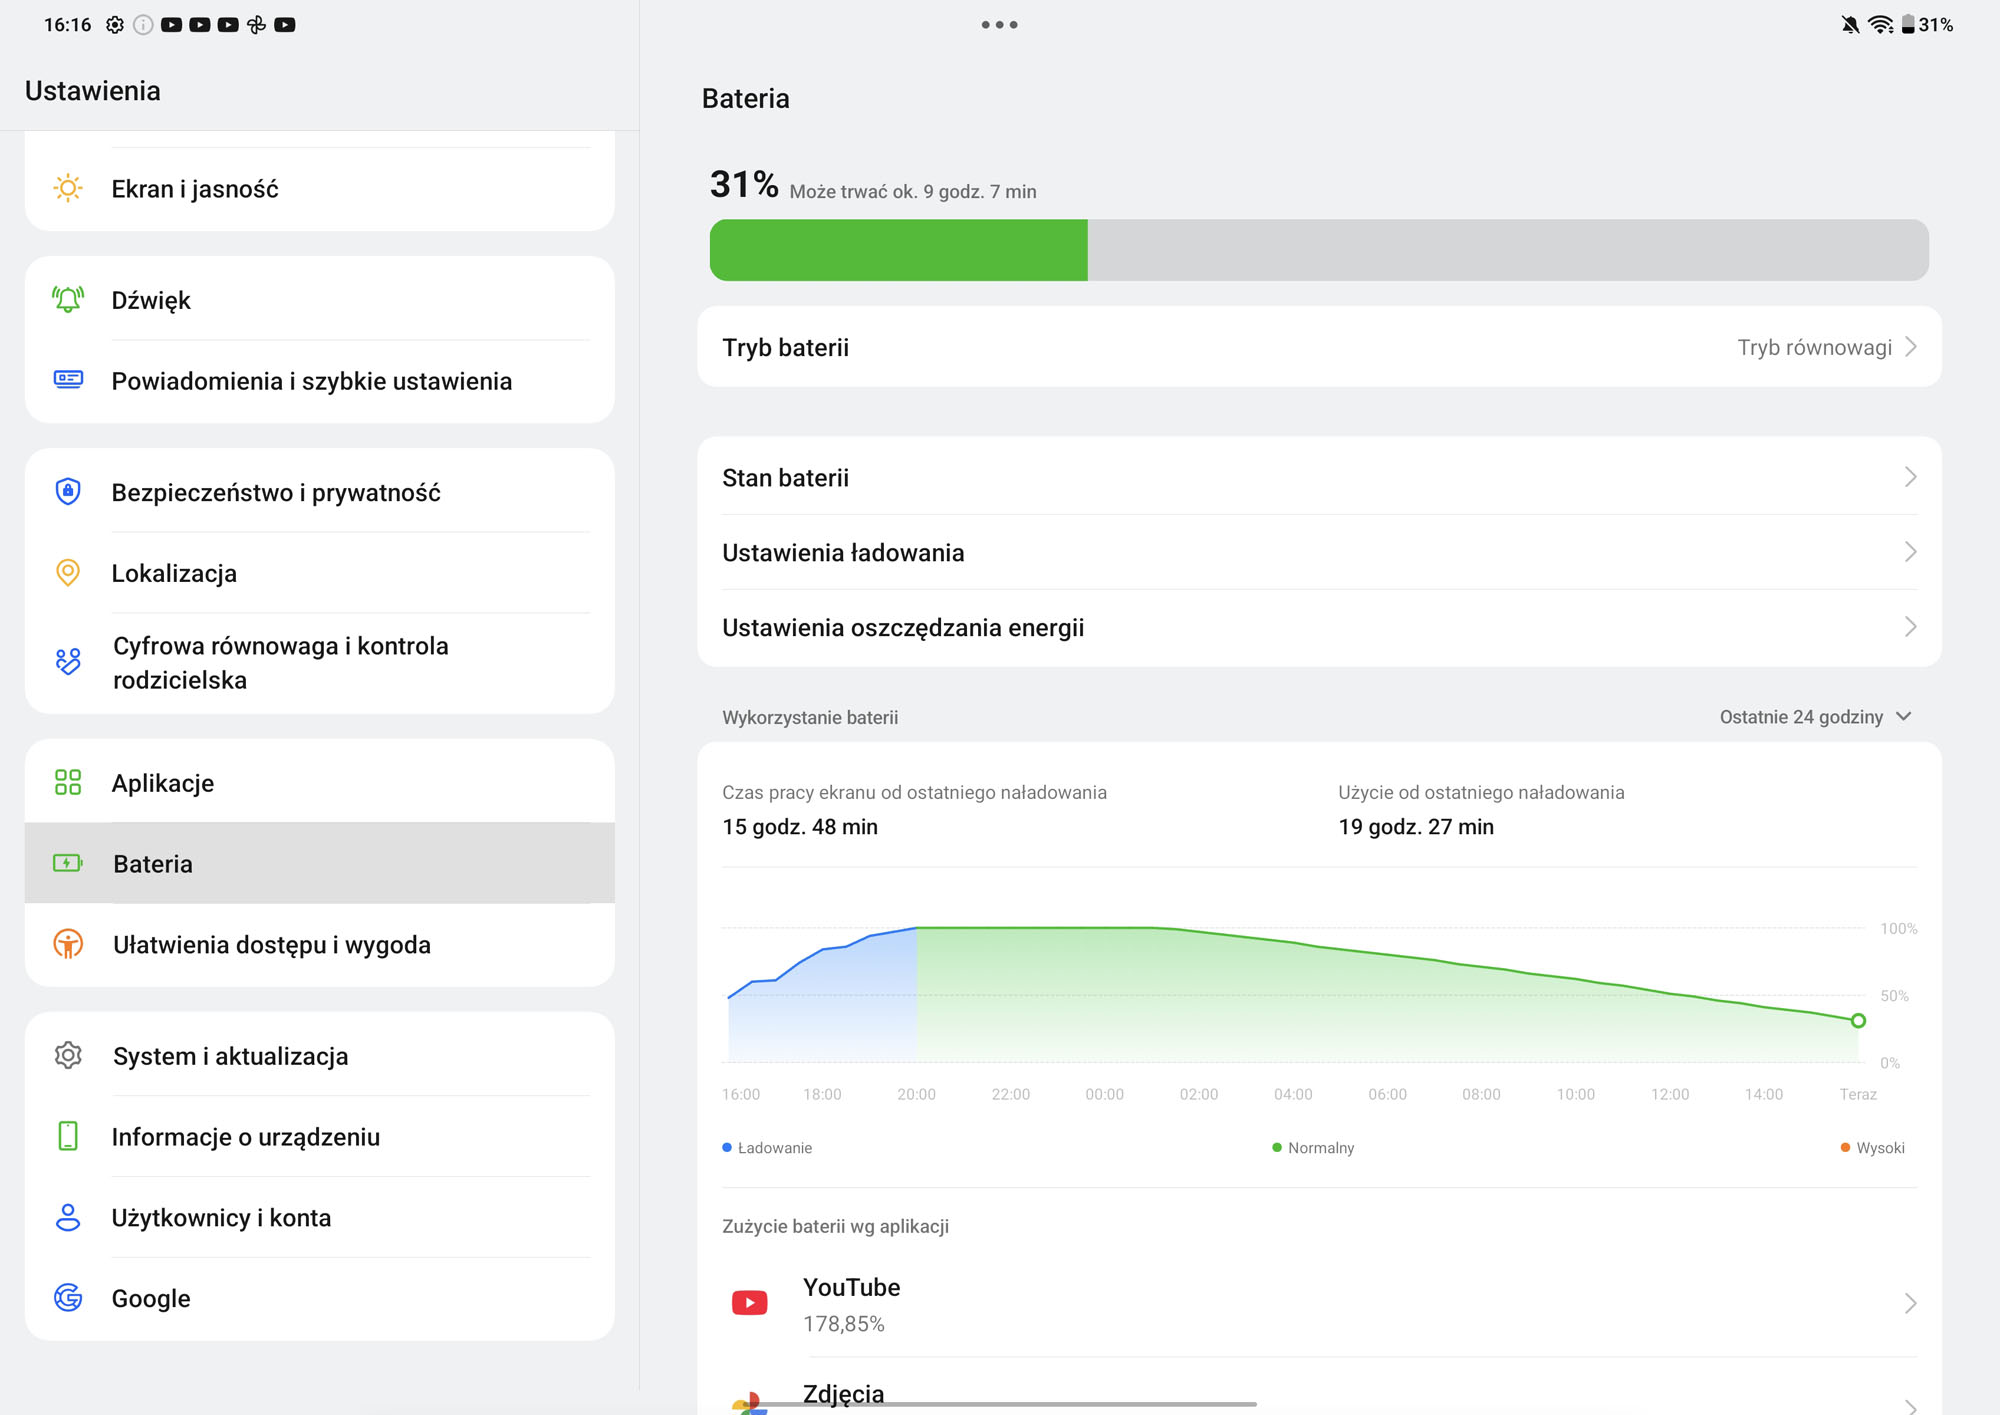Screen dimensions: 2000x1415
Task: Tap the notifications panel icon
Action: (x=68, y=379)
